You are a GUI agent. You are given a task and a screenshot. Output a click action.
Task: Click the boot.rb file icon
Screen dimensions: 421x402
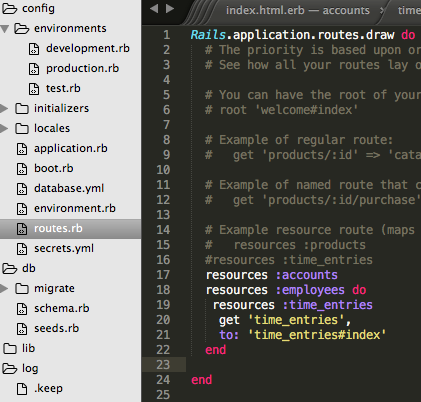tap(22, 169)
